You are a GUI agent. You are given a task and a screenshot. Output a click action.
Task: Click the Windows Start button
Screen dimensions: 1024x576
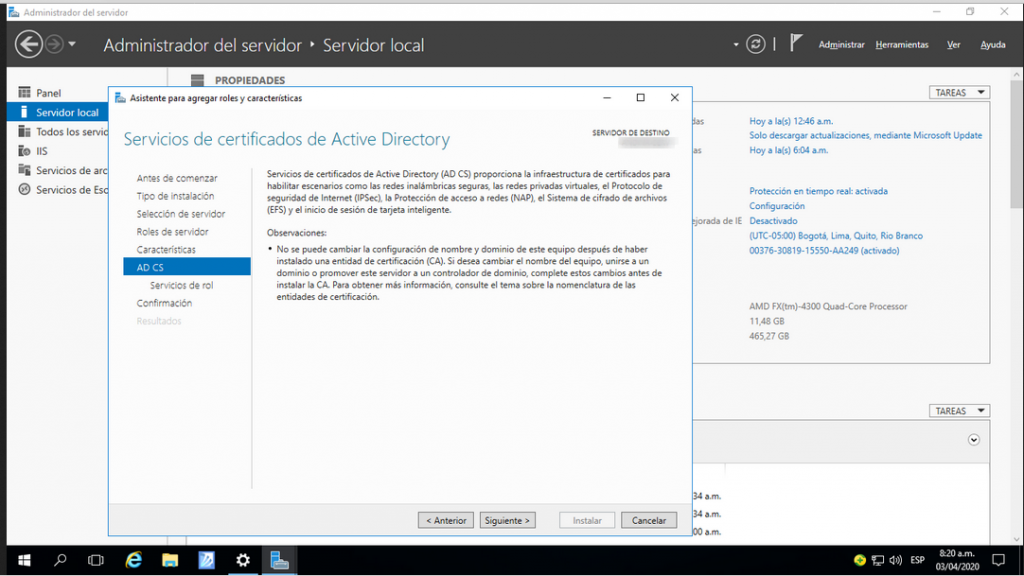point(24,560)
